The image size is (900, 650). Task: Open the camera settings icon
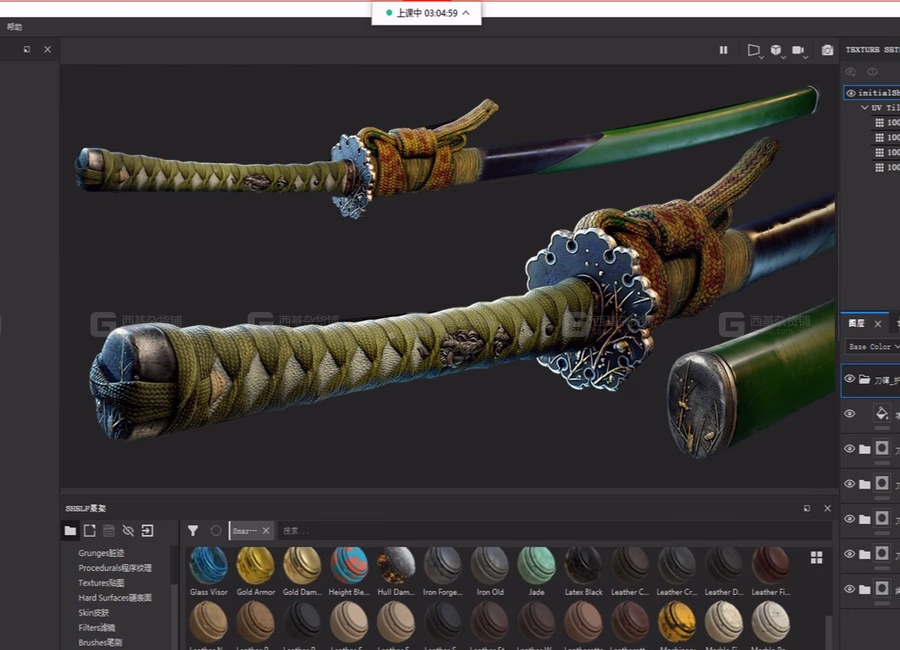[798, 51]
